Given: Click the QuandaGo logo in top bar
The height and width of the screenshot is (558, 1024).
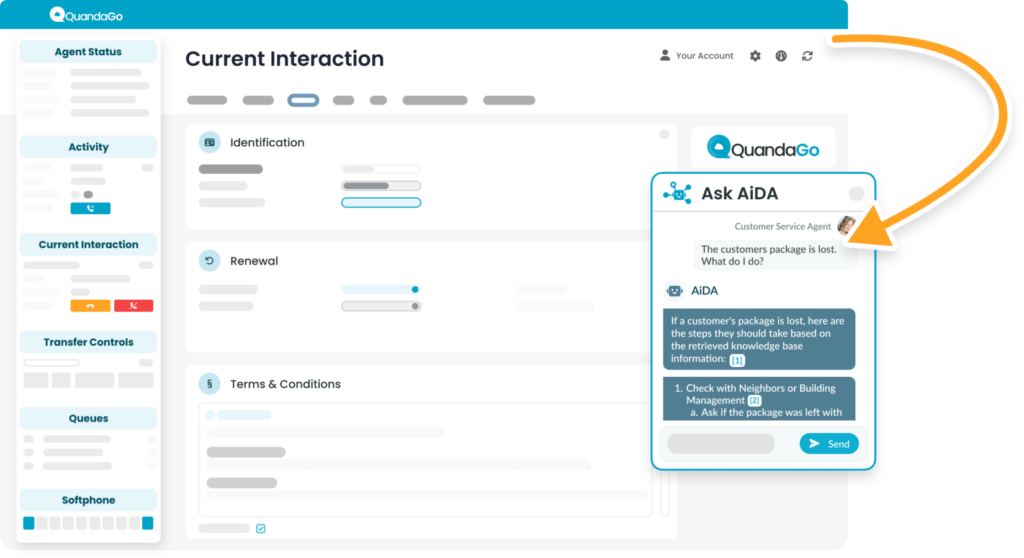Looking at the screenshot, I should click(86, 15).
